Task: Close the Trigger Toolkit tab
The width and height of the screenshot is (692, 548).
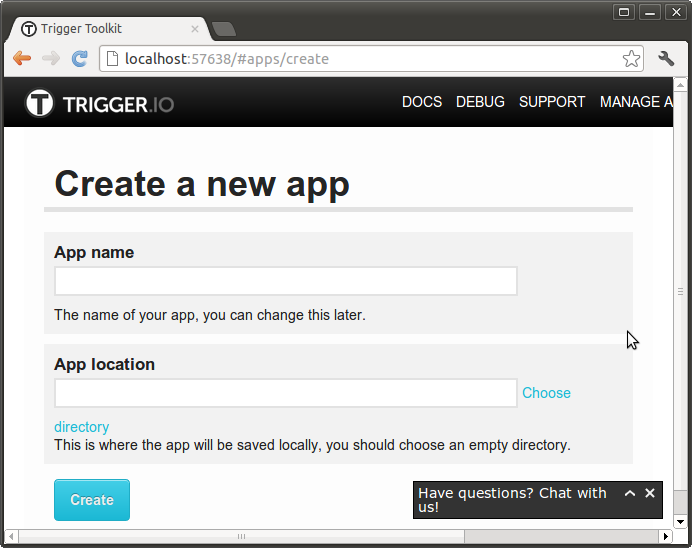Action: click(x=195, y=29)
